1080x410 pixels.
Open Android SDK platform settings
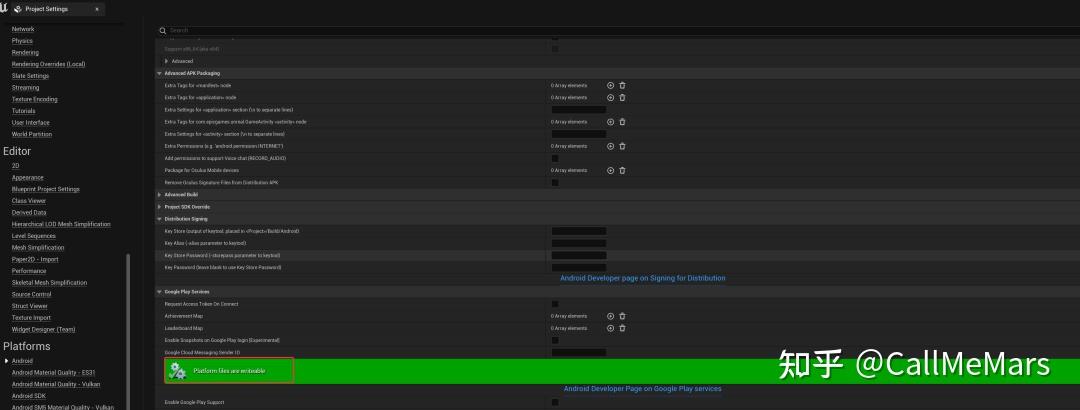point(29,396)
